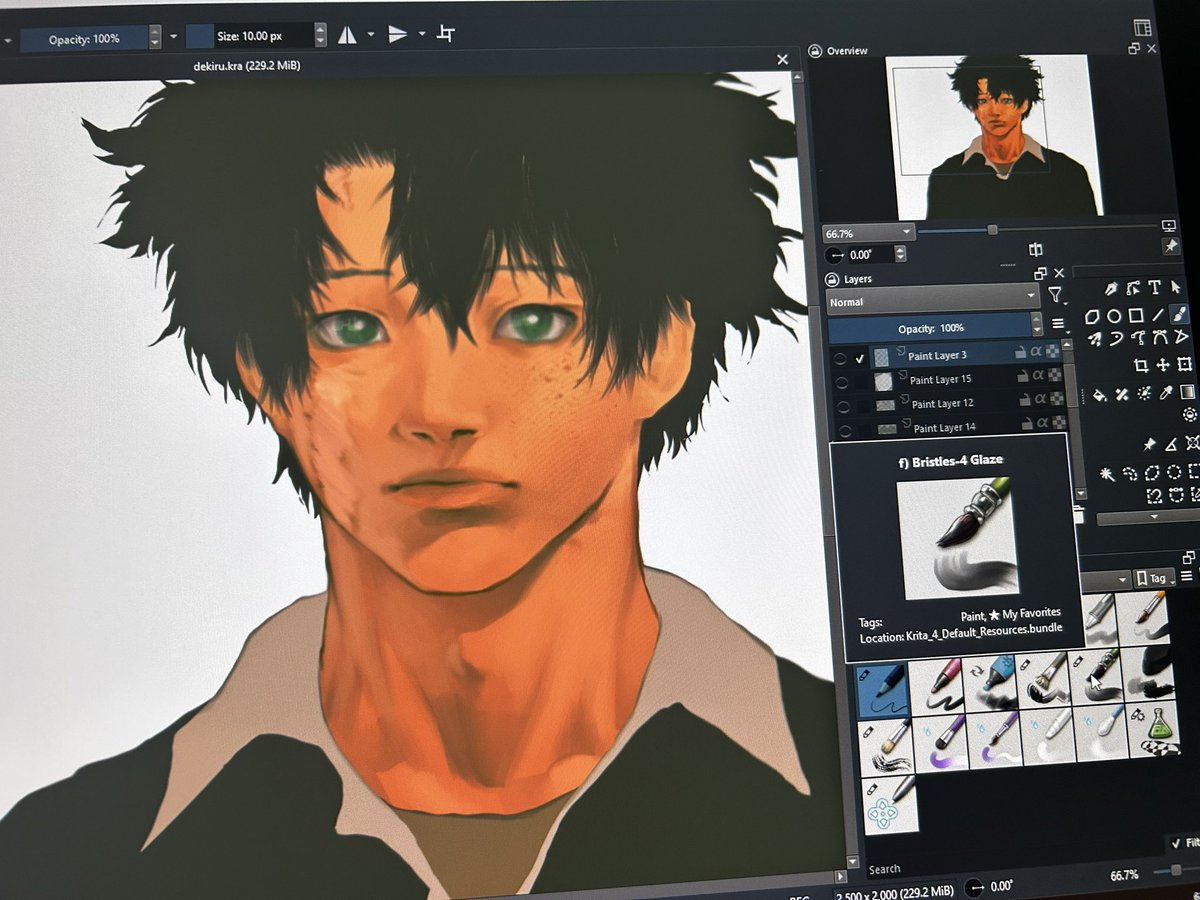Screen dimensions: 1200x900
Task: Select the Gradient tool
Action: click(x=1187, y=392)
